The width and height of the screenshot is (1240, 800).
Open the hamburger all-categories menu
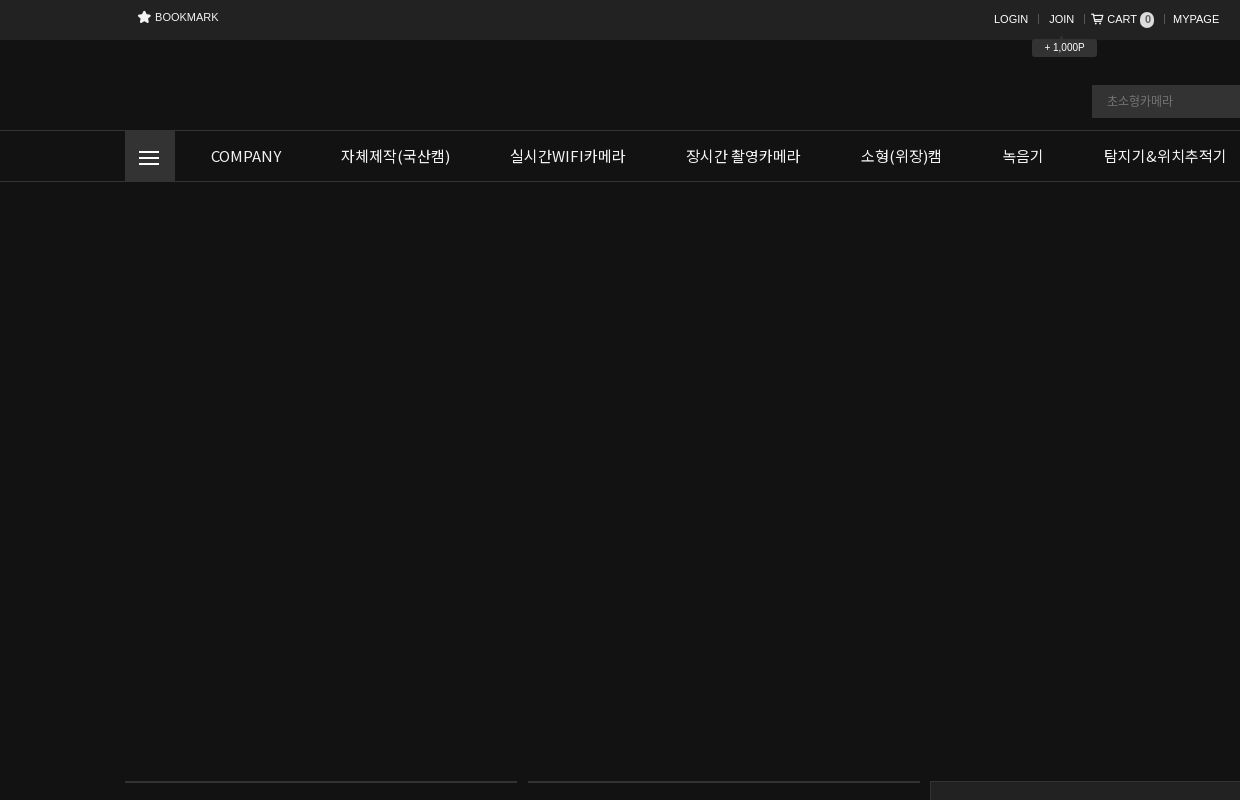pyautogui.click(x=149, y=157)
